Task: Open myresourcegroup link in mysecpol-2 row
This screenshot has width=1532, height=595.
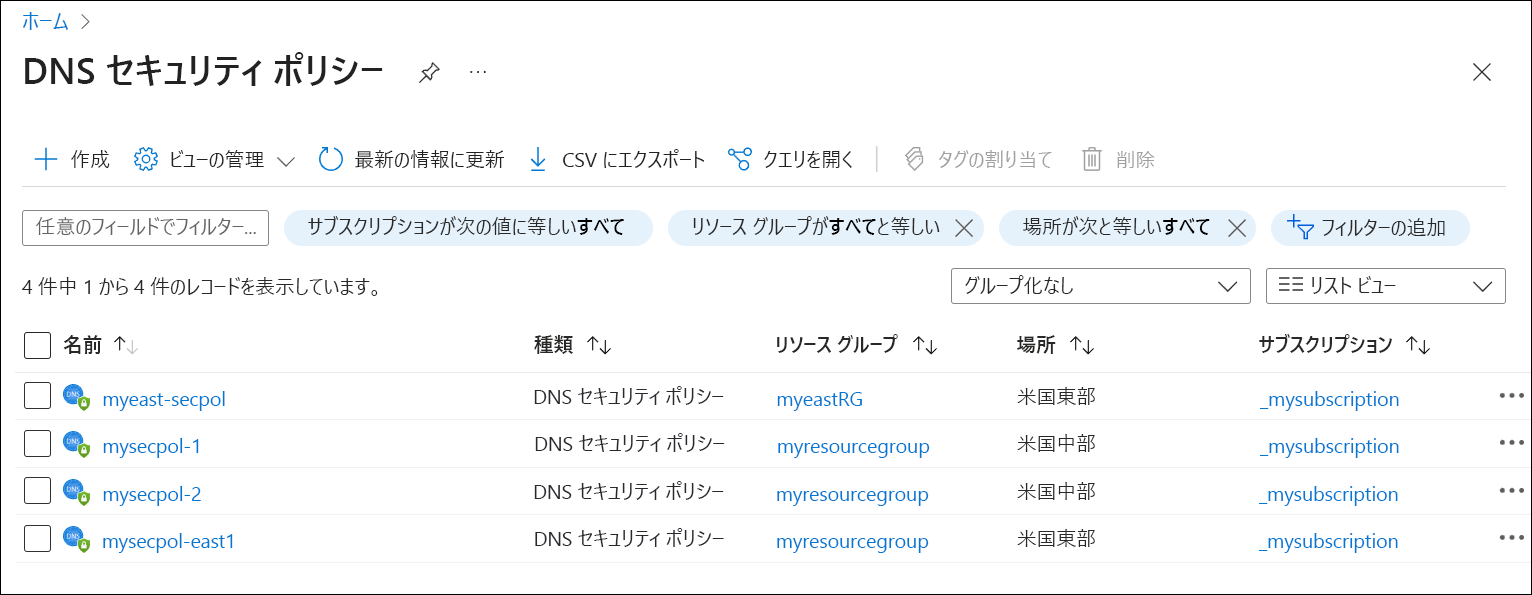Action: point(853,494)
